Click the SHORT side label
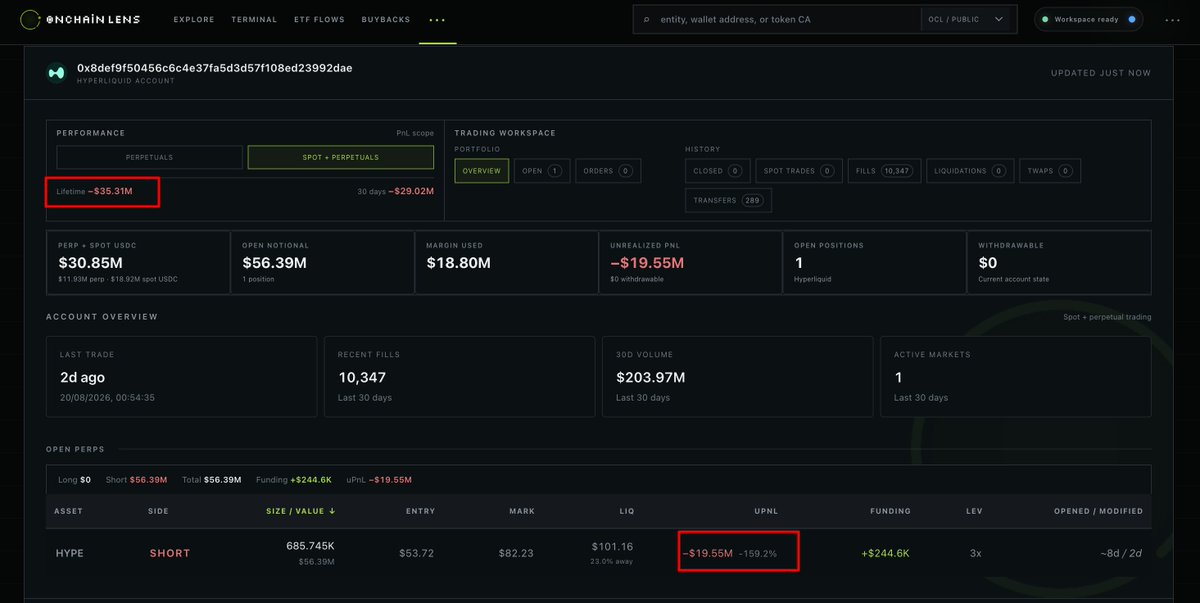 [x=170, y=553]
